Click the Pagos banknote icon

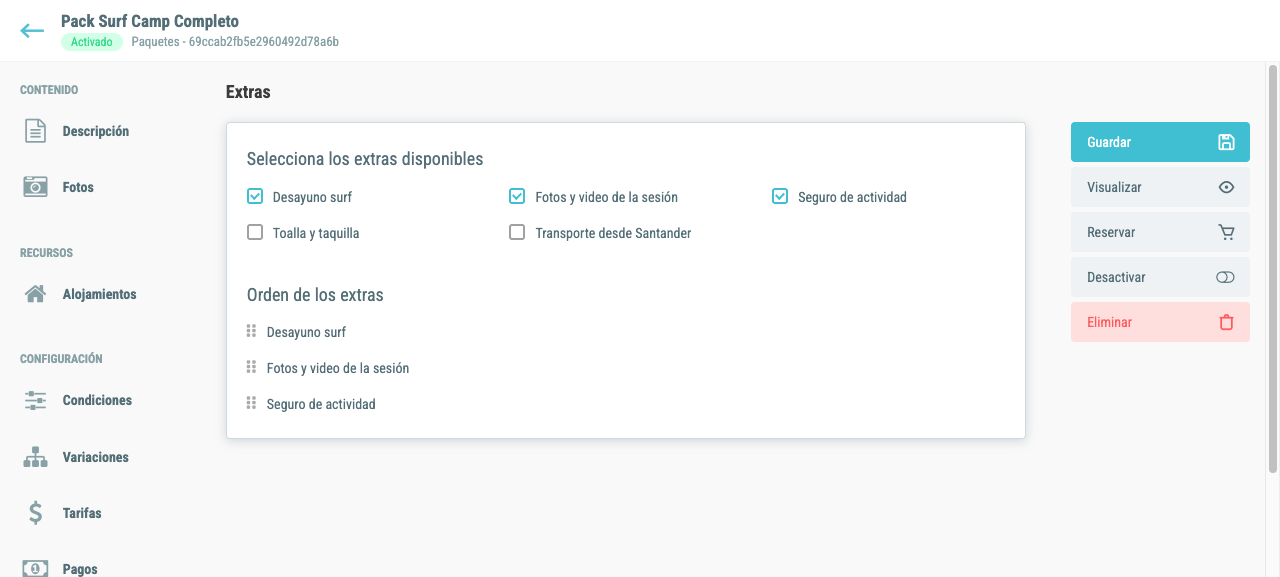click(x=35, y=568)
